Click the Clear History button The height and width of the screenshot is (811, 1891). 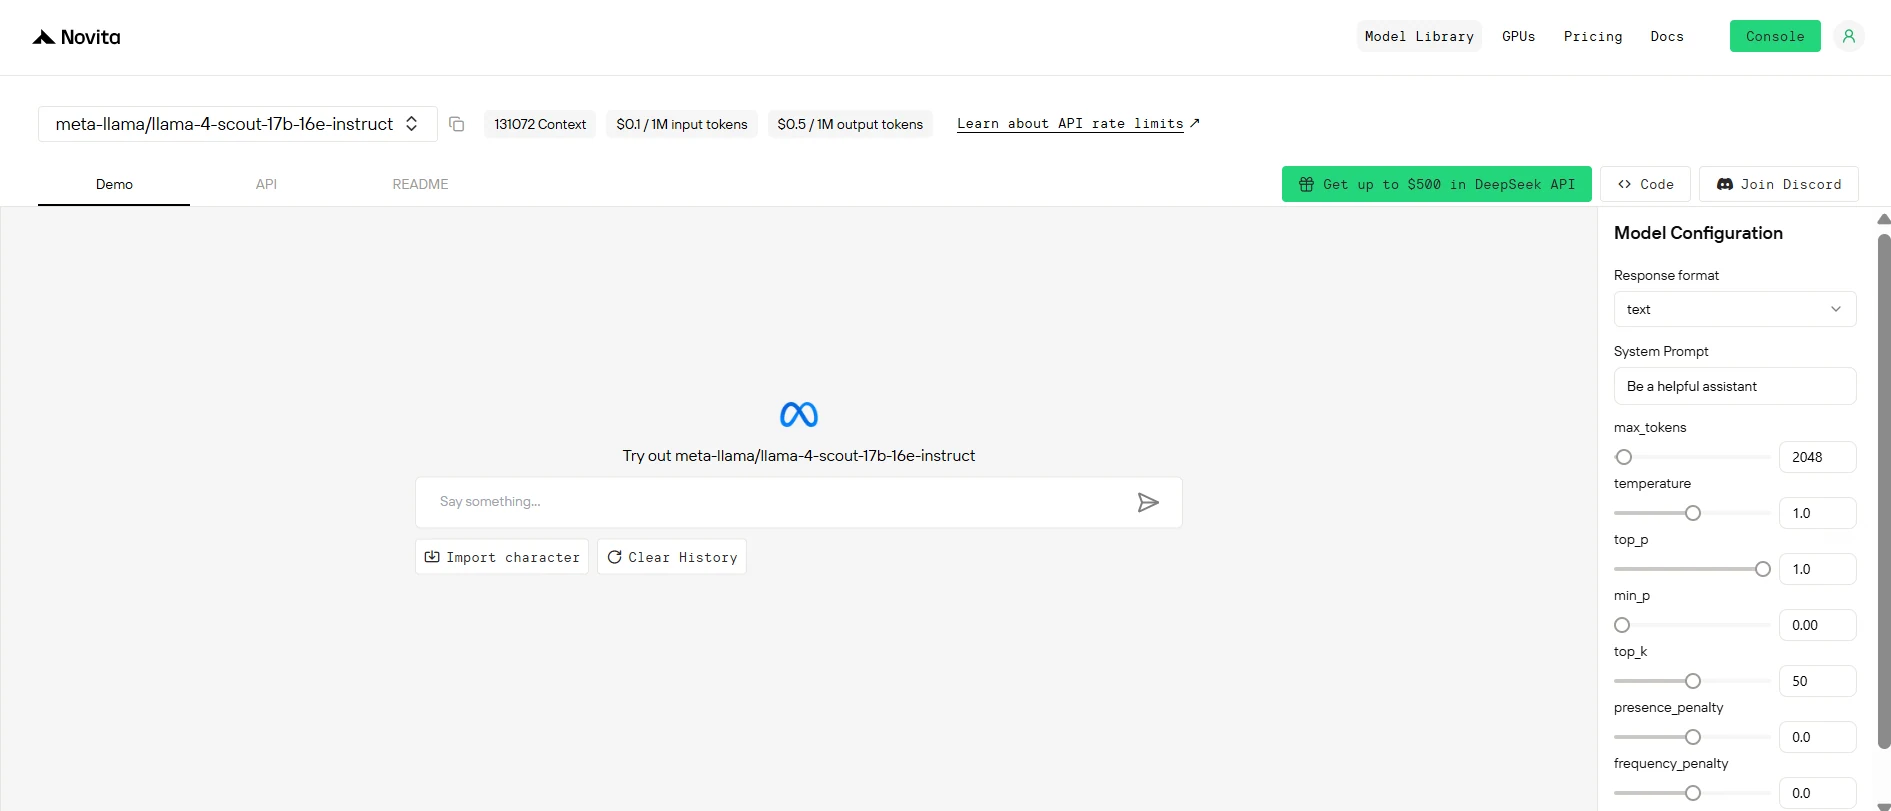coord(672,557)
